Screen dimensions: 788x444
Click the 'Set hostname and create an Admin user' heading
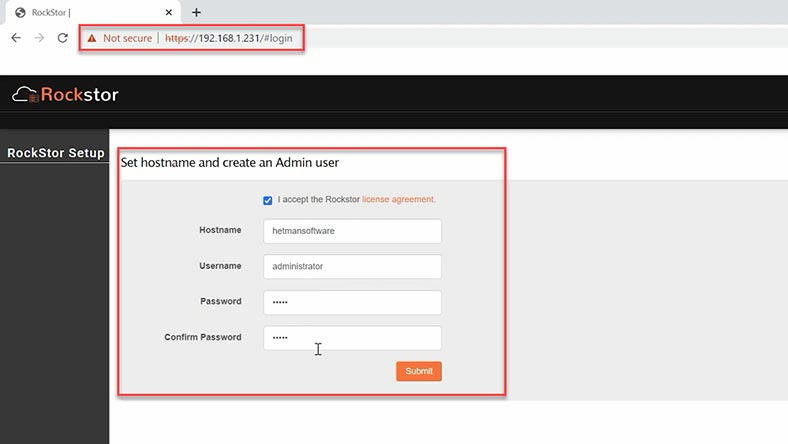[230, 162]
